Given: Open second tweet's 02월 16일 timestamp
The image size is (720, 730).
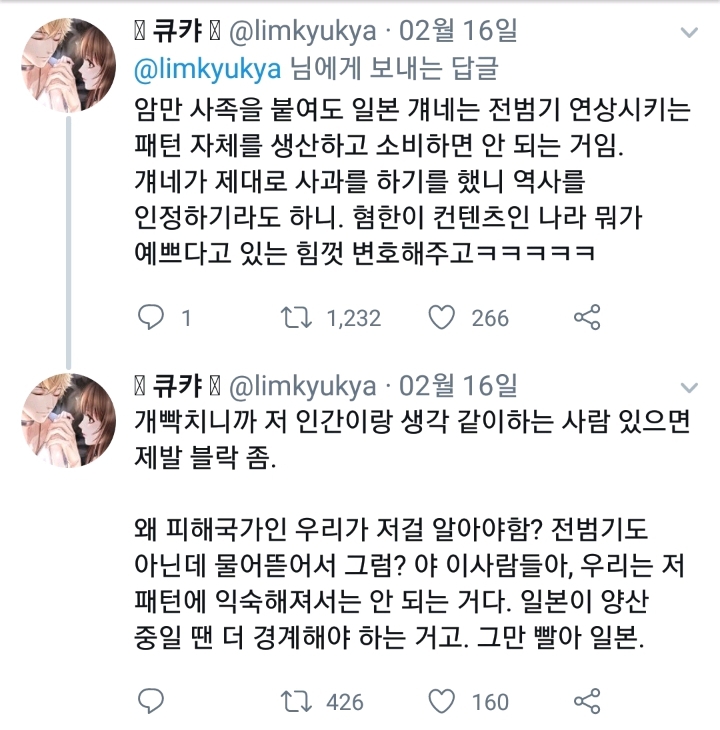Looking at the screenshot, I should point(458,386).
